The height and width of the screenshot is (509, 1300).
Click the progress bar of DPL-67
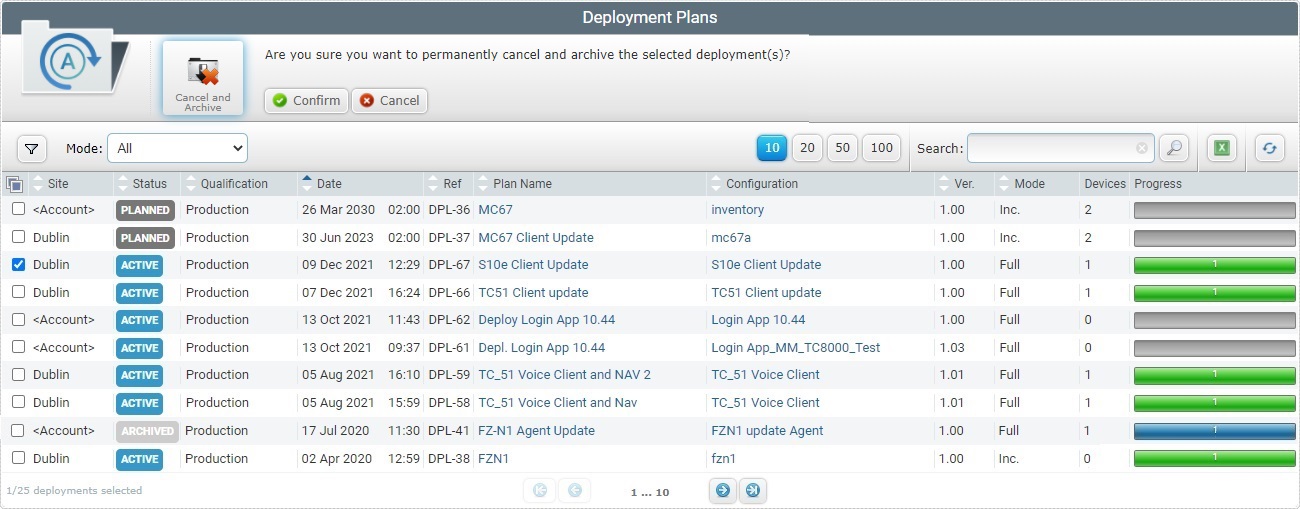pyautogui.click(x=1214, y=265)
